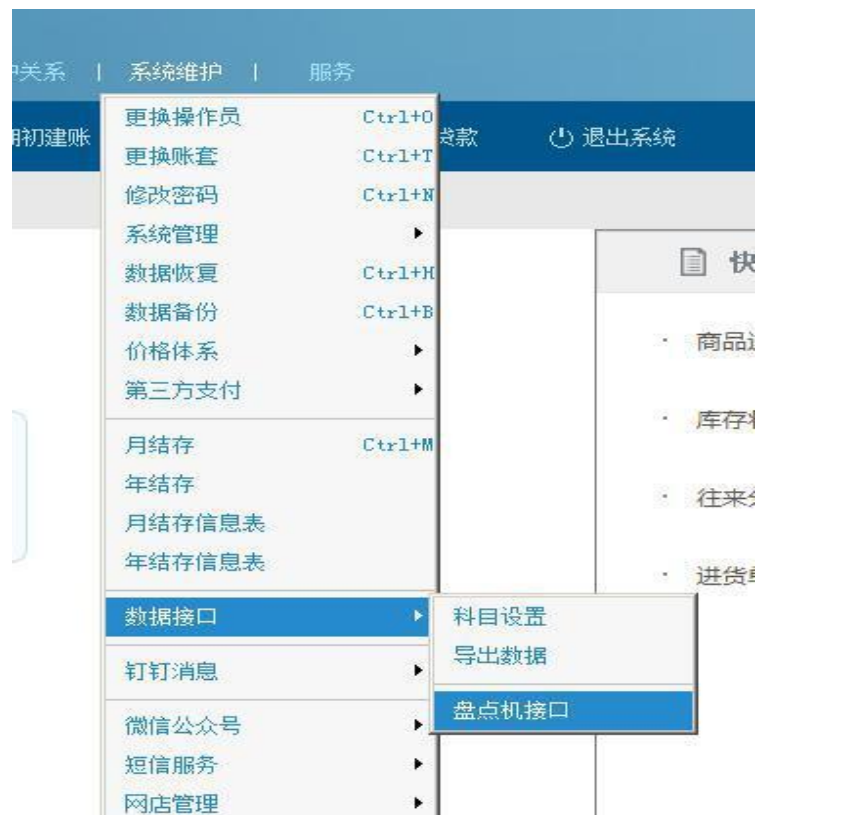Select 年结存 menu item
Screen dimensions: 862x815
point(159,484)
